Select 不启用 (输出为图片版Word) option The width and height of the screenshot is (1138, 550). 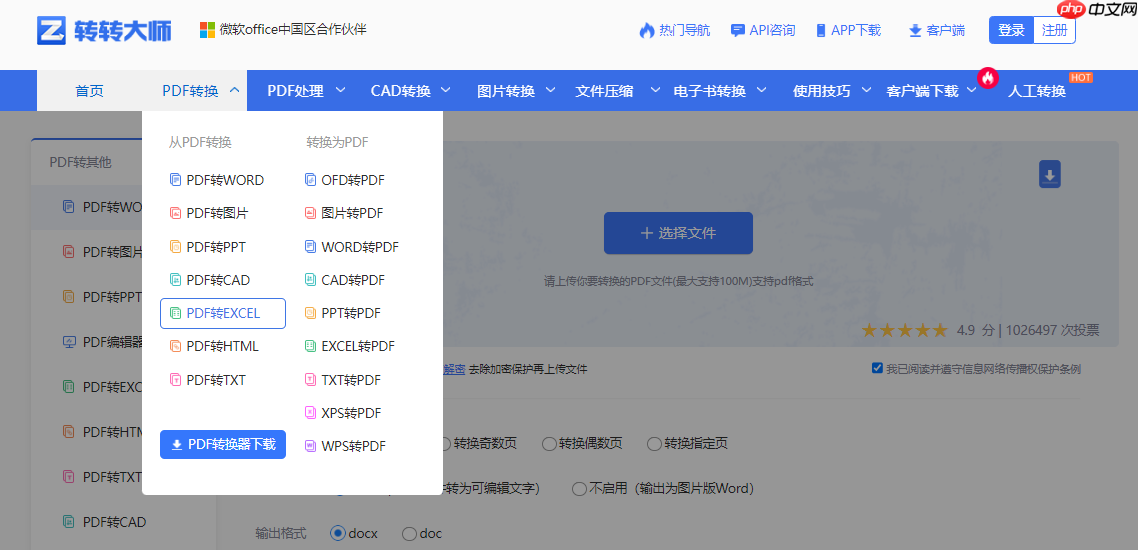click(x=579, y=488)
